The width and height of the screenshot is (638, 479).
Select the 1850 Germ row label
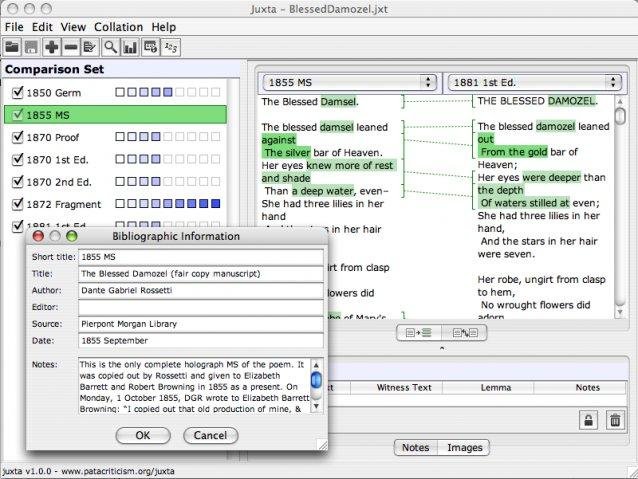coord(54,93)
